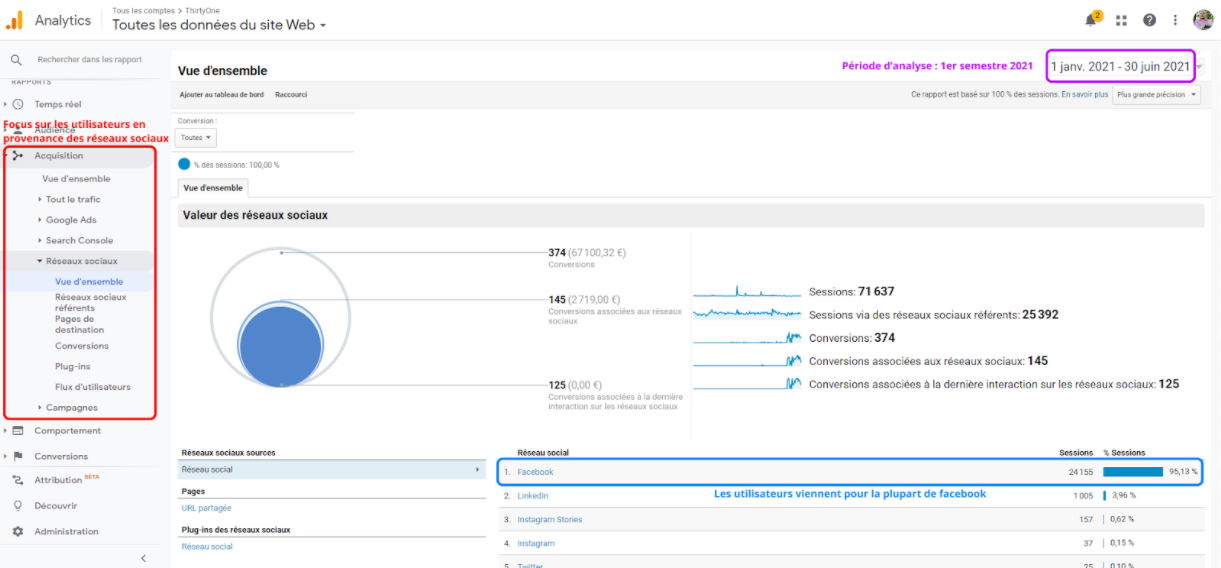Click the Facebook 95,13 % sessions bar

1133,472
